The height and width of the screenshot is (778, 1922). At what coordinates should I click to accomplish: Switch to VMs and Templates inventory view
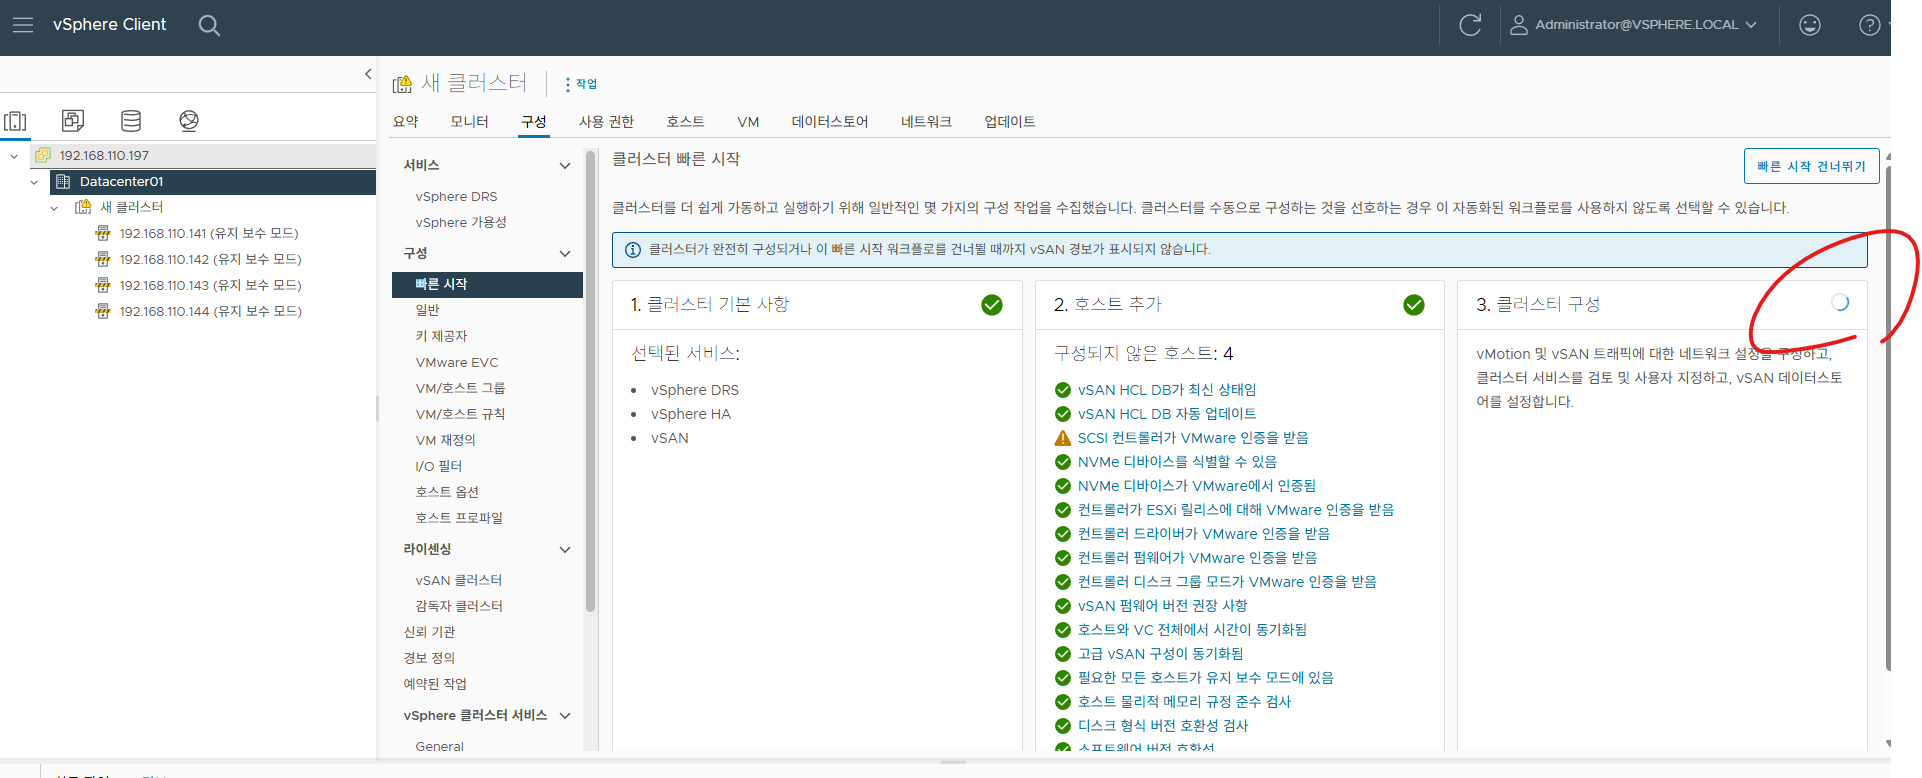pyautogui.click(x=73, y=121)
